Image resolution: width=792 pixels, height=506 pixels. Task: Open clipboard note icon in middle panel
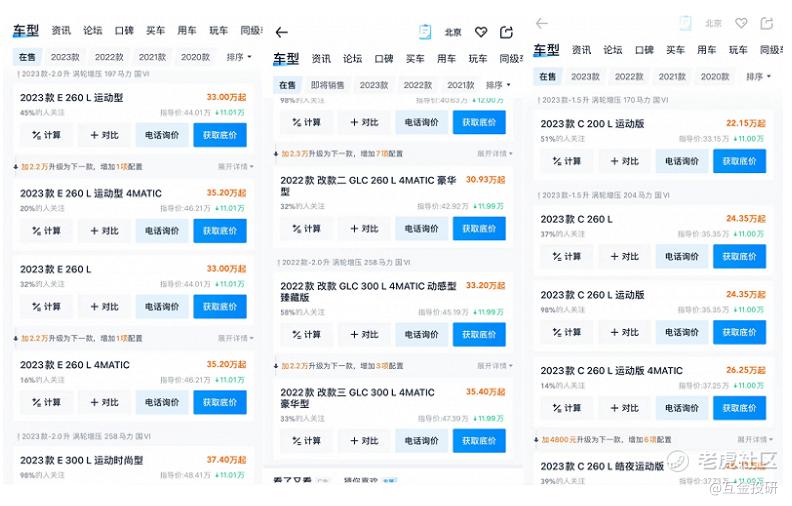(x=425, y=32)
